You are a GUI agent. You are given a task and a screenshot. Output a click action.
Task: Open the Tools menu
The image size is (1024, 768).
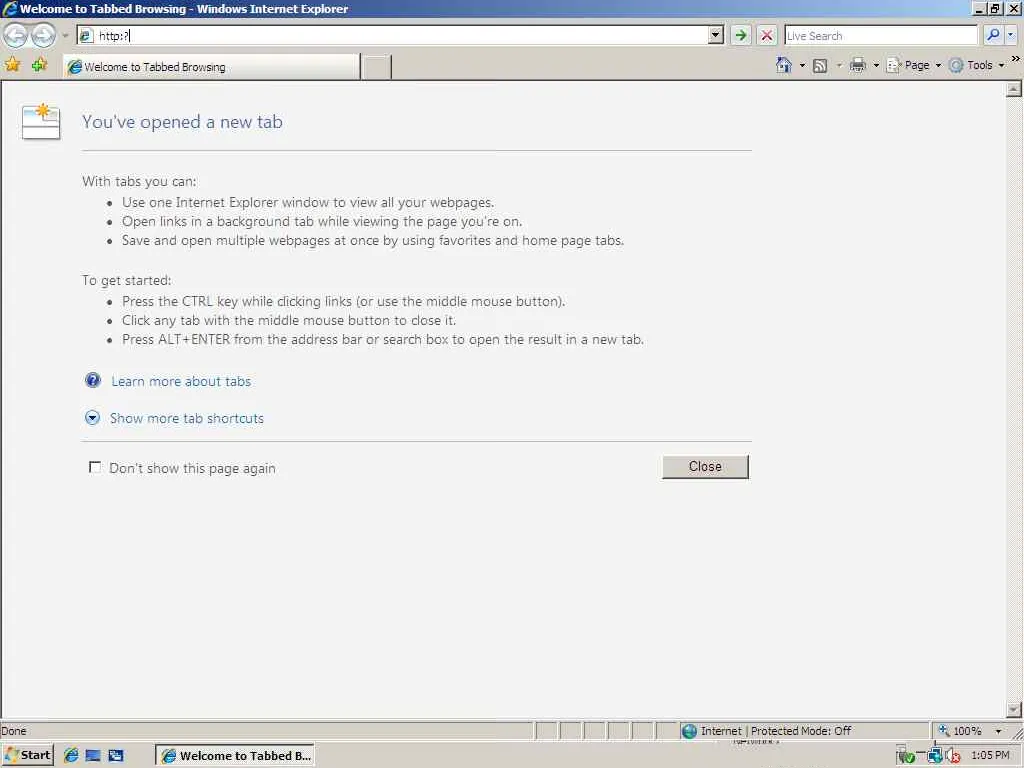pos(977,65)
